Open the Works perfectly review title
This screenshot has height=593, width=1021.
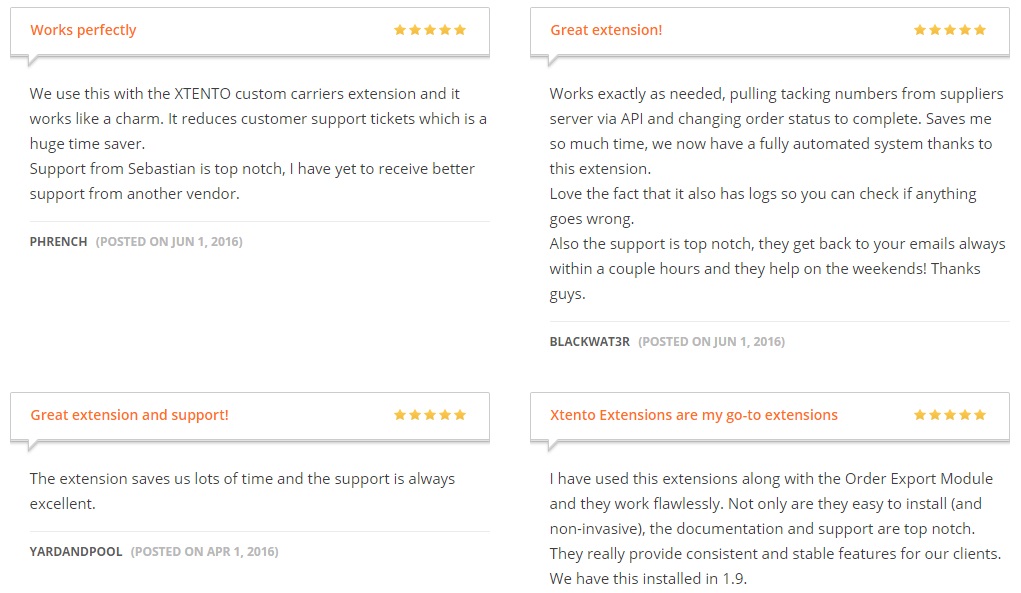83,30
